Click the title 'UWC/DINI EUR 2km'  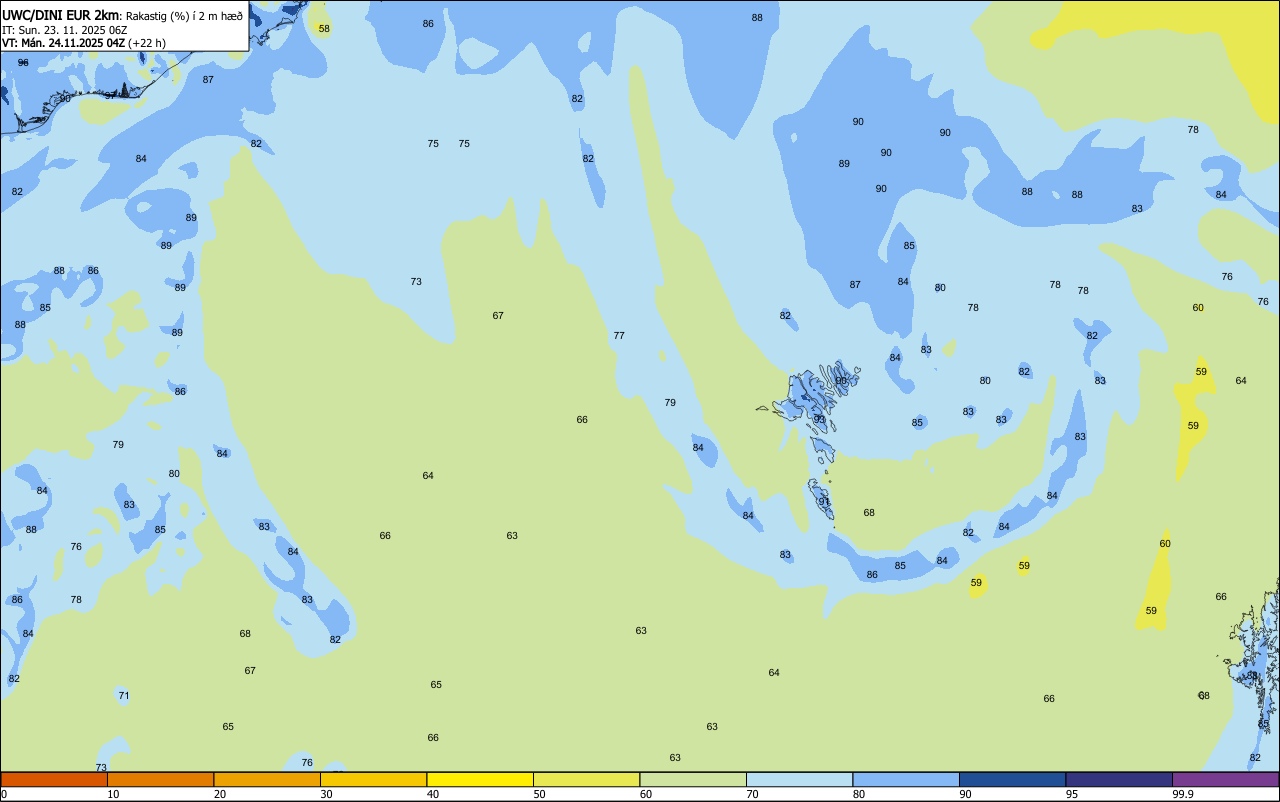click(x=60, y=15)
